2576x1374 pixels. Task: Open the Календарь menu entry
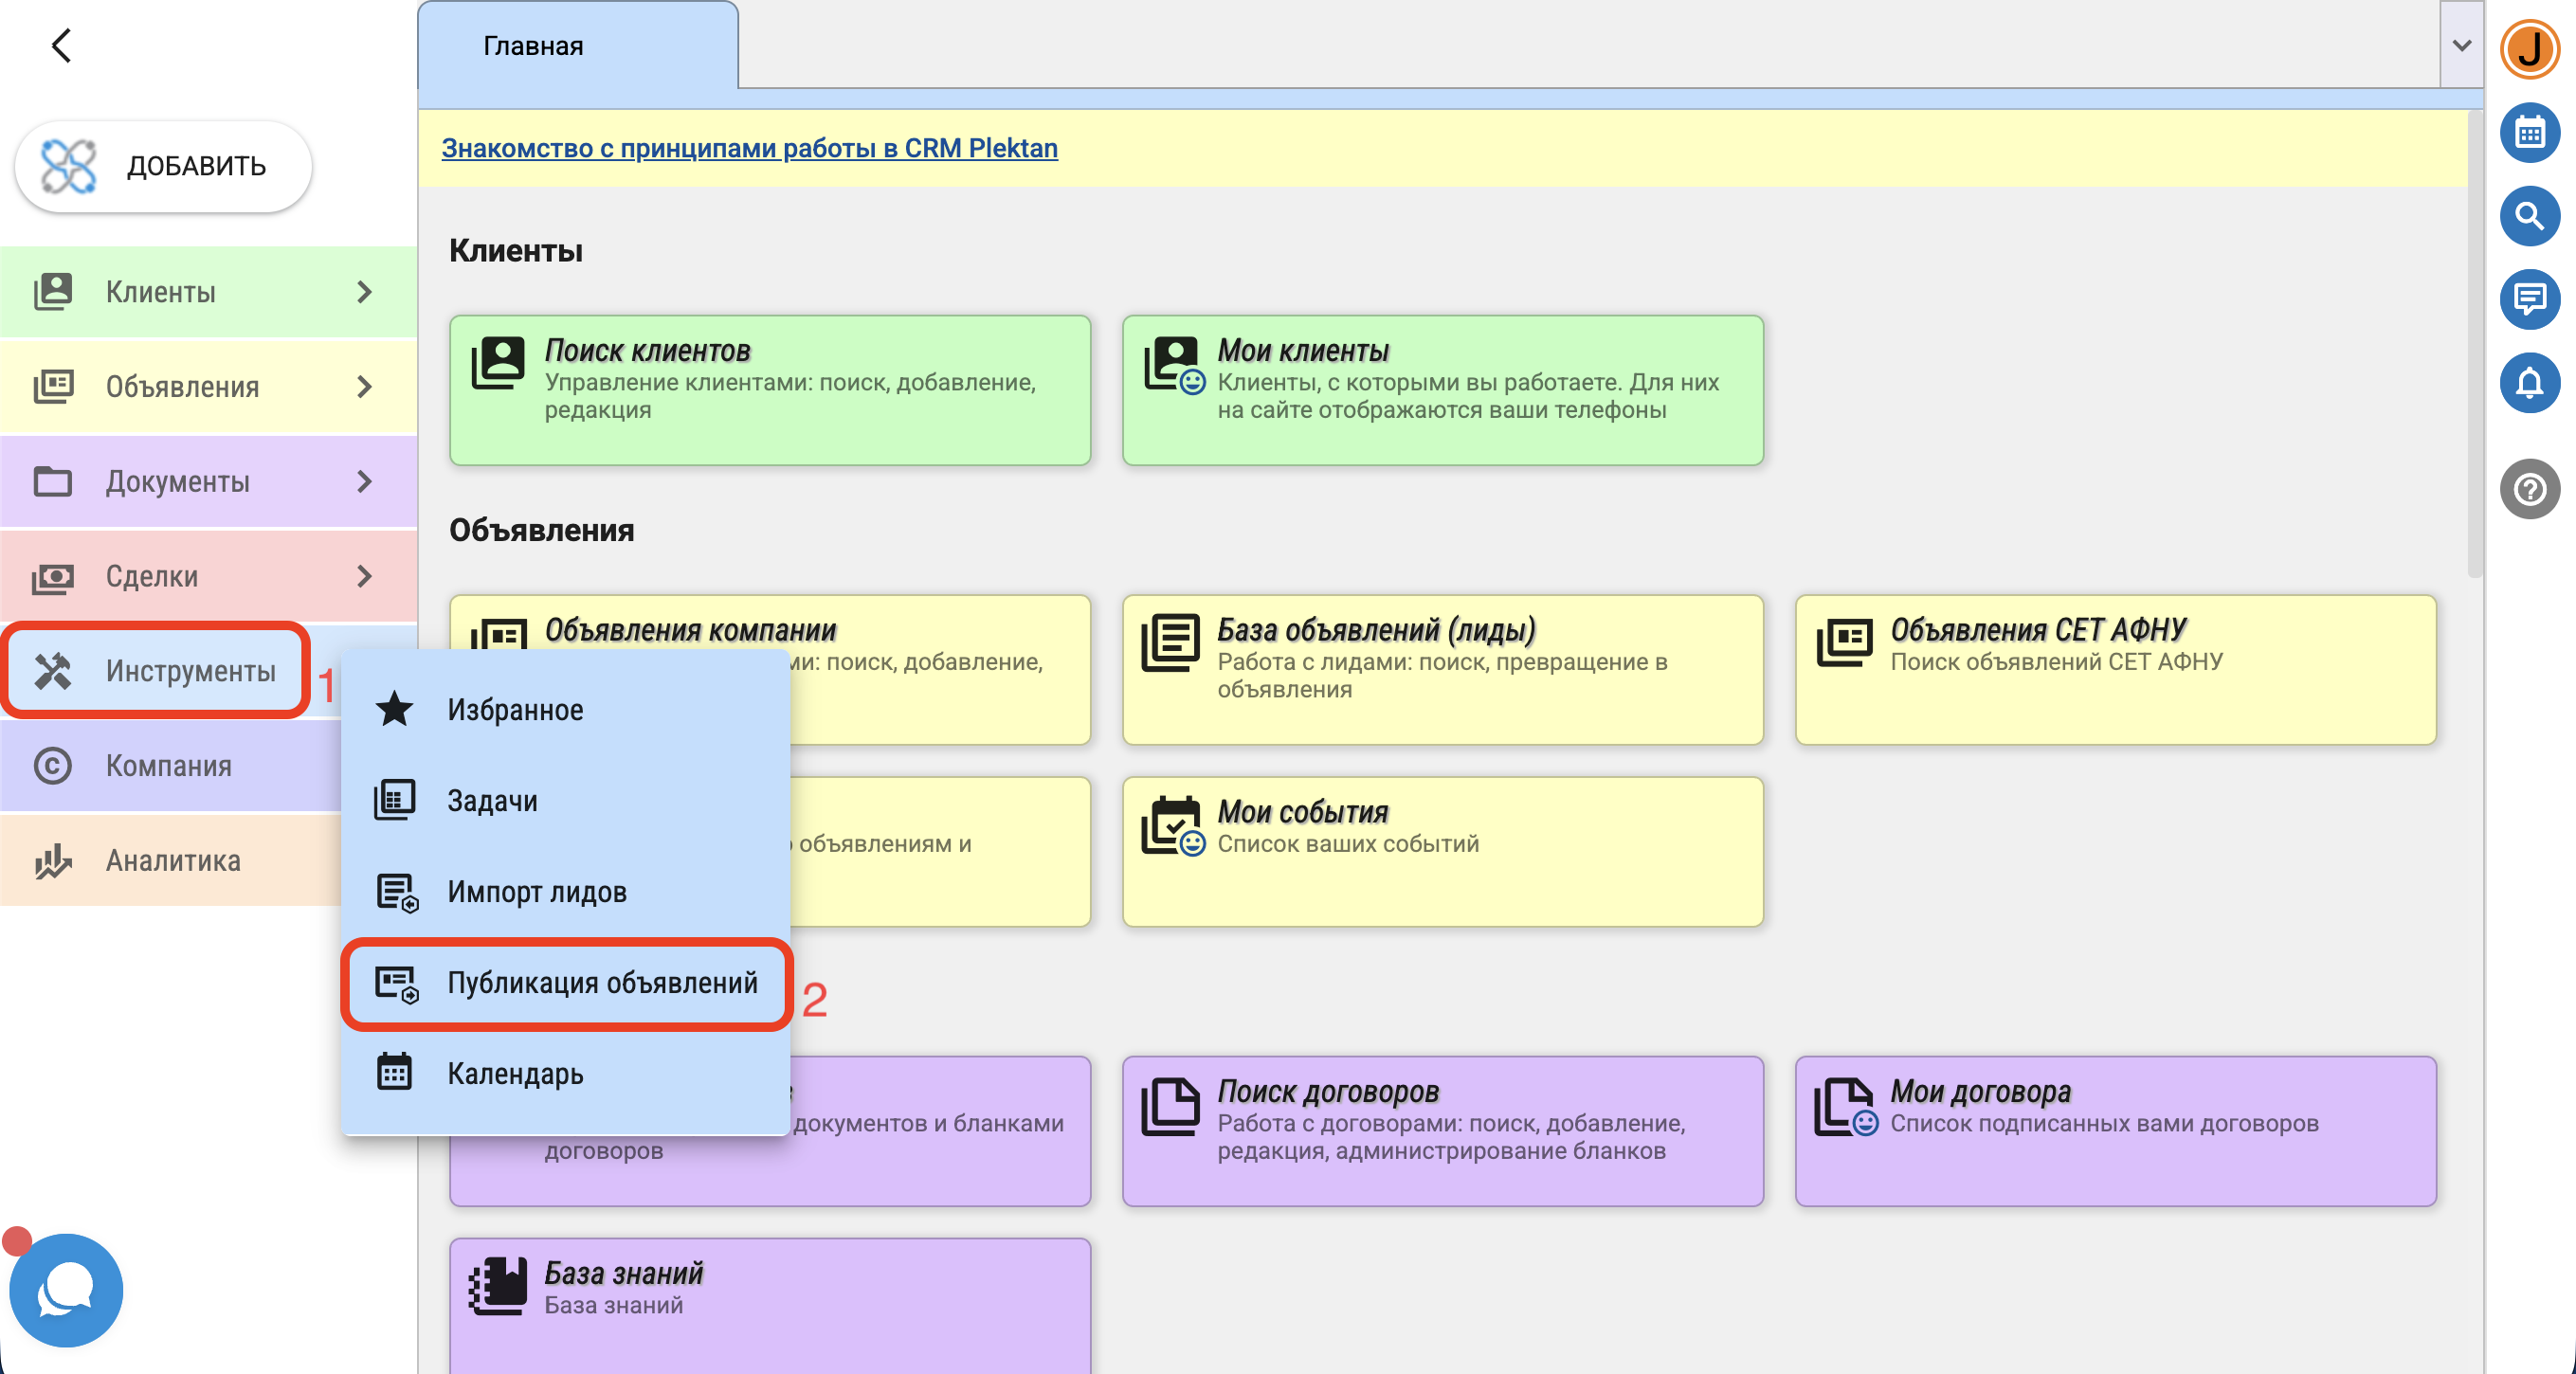coord(515,1074)
